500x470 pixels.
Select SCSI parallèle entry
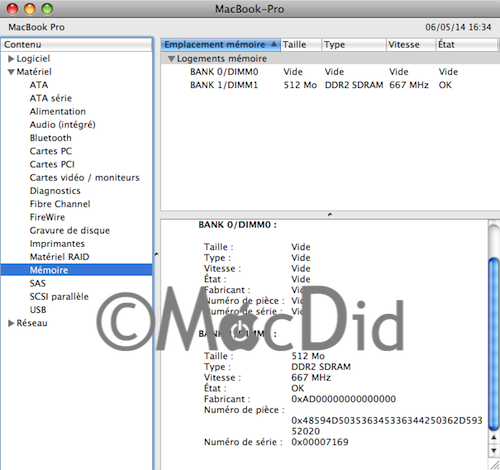[x=59, y=297]
